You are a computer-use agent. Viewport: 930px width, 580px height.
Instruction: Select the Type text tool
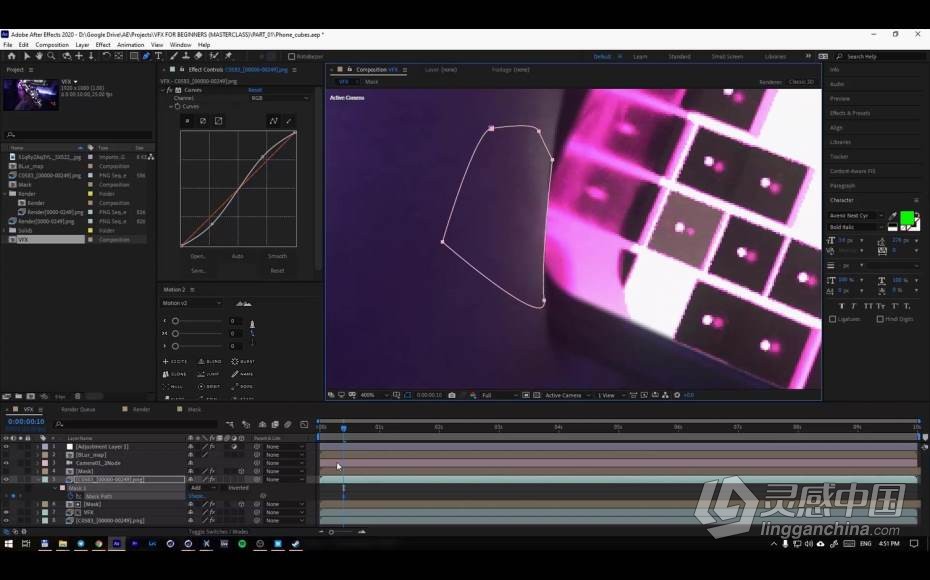click(158, 56)
